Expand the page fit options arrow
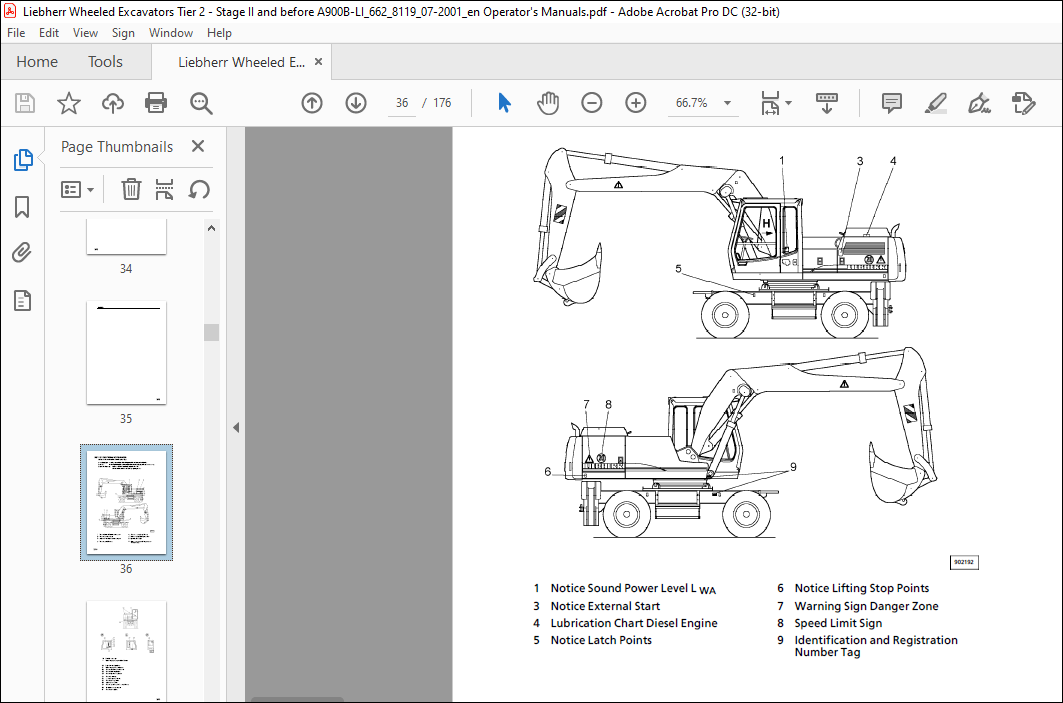Screen dimensions: 1063x703 (788, 103)
